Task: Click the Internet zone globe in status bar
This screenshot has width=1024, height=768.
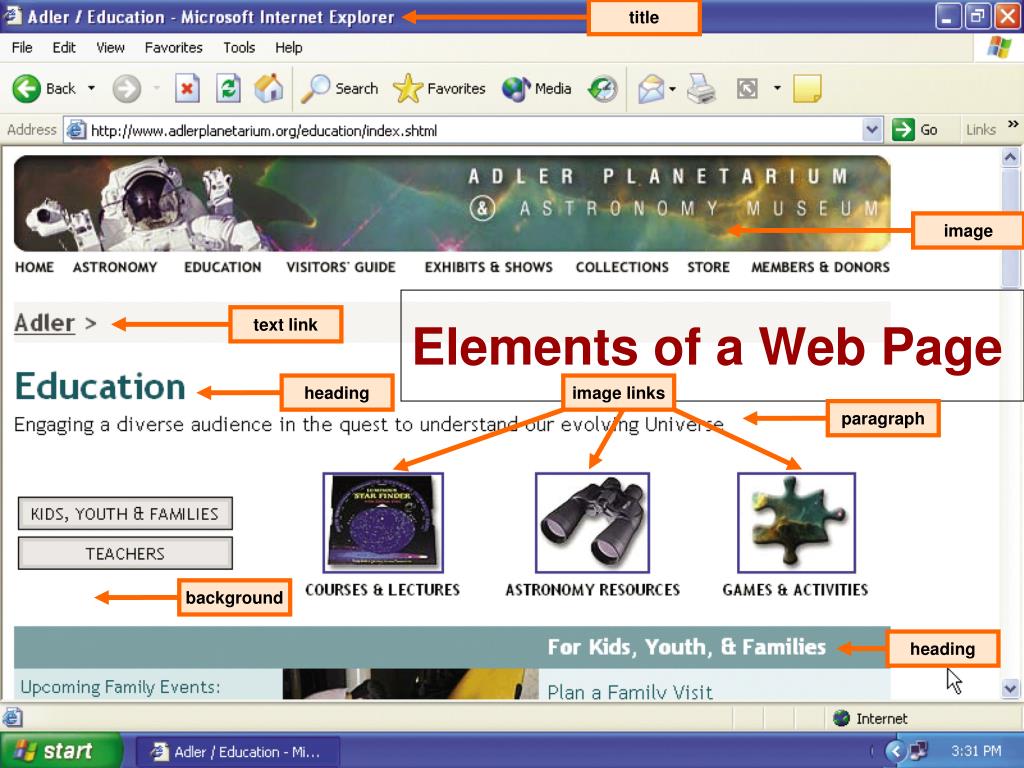Action: coord(841,718)
